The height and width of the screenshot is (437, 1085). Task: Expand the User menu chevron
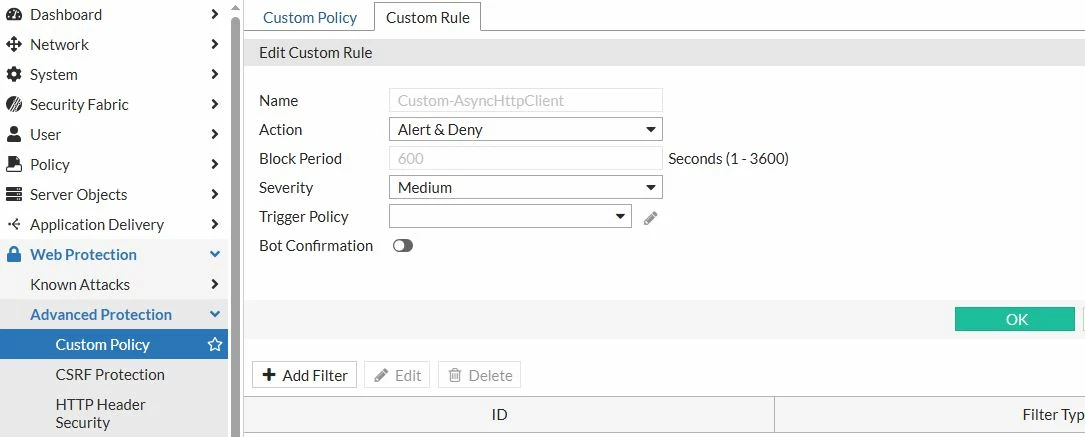click(x=215, y=134)
